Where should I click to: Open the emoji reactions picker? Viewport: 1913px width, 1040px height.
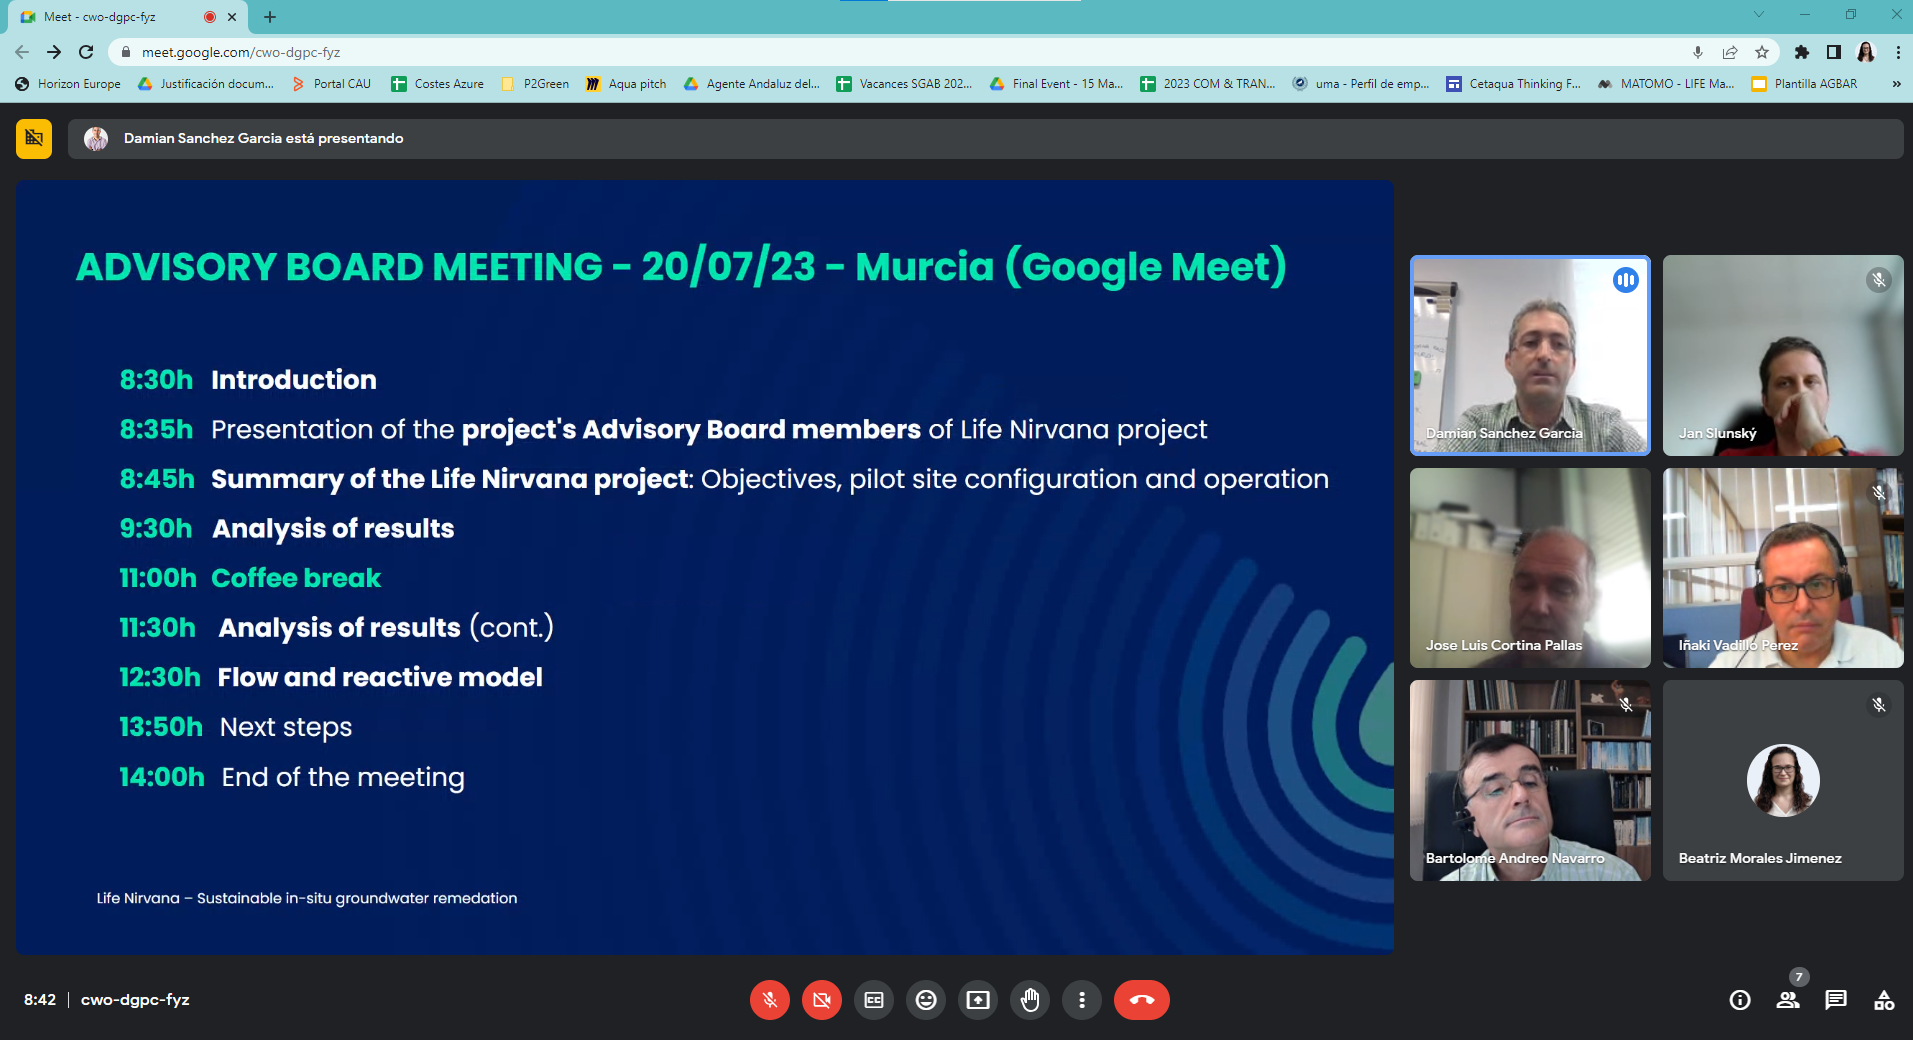(x=926, y=1000)
